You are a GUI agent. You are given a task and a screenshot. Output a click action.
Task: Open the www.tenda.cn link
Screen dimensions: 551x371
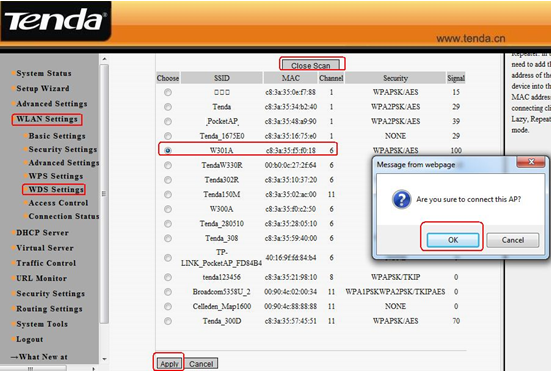471,38
